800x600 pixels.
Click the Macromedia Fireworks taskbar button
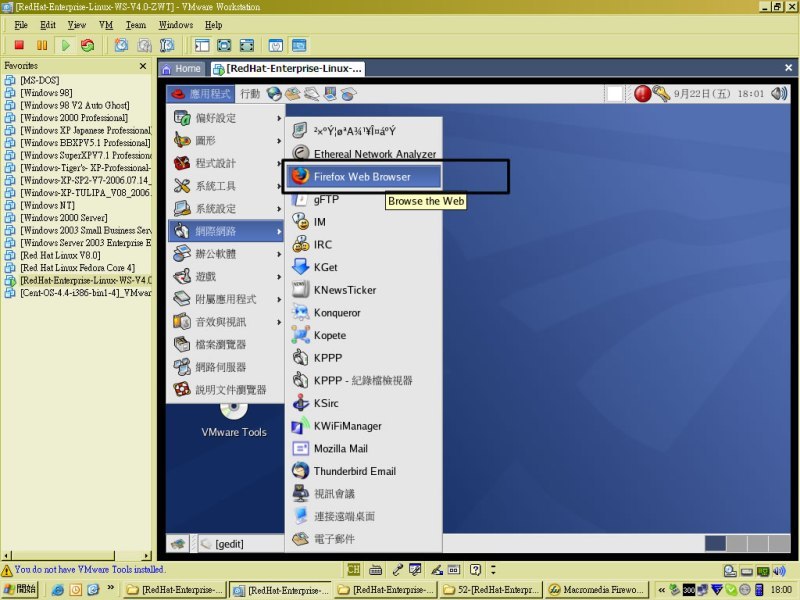point(596,590)
